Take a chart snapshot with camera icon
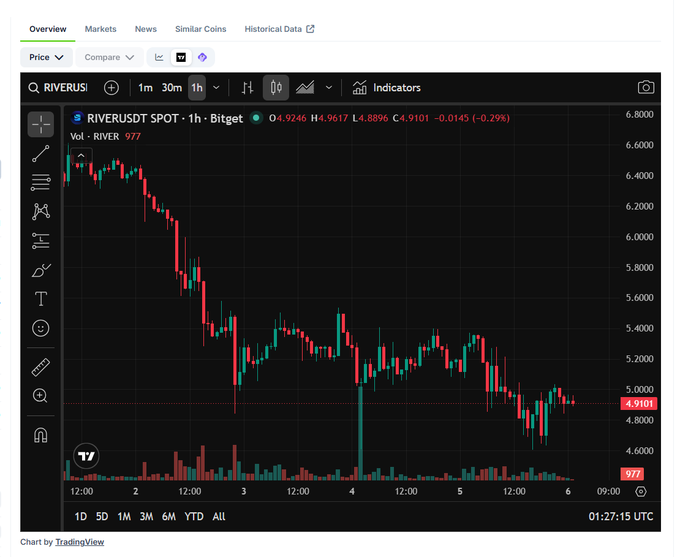 (x=646, y=87)
